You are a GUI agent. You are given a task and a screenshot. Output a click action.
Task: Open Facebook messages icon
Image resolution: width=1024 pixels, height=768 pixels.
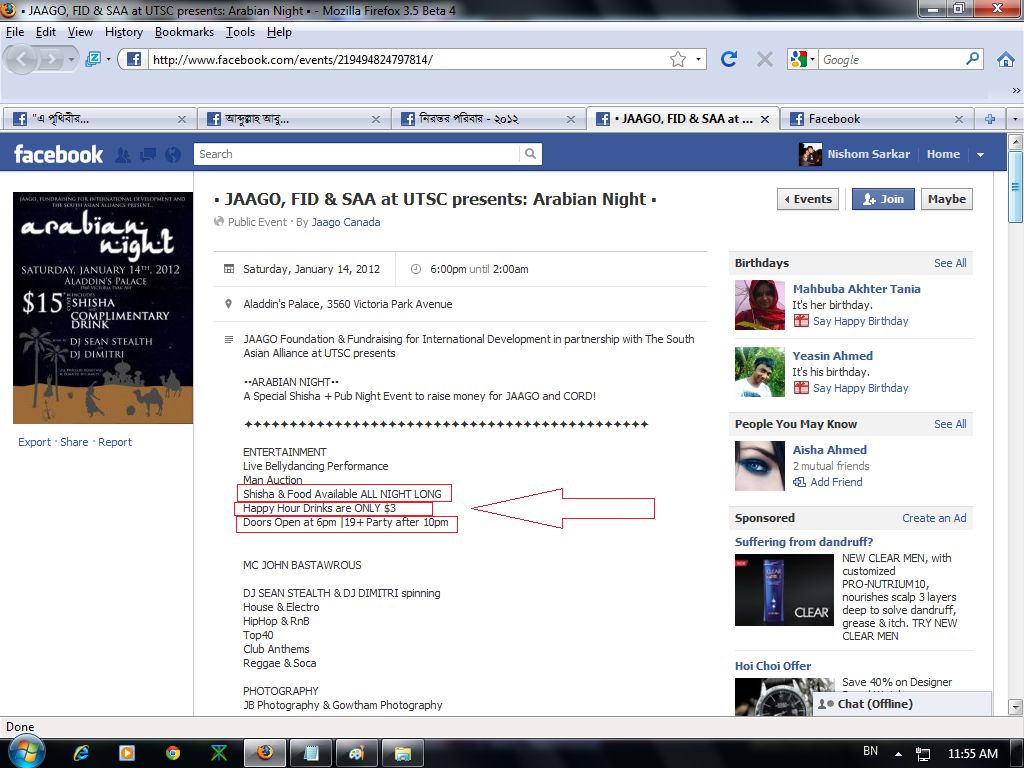(148, 155)
